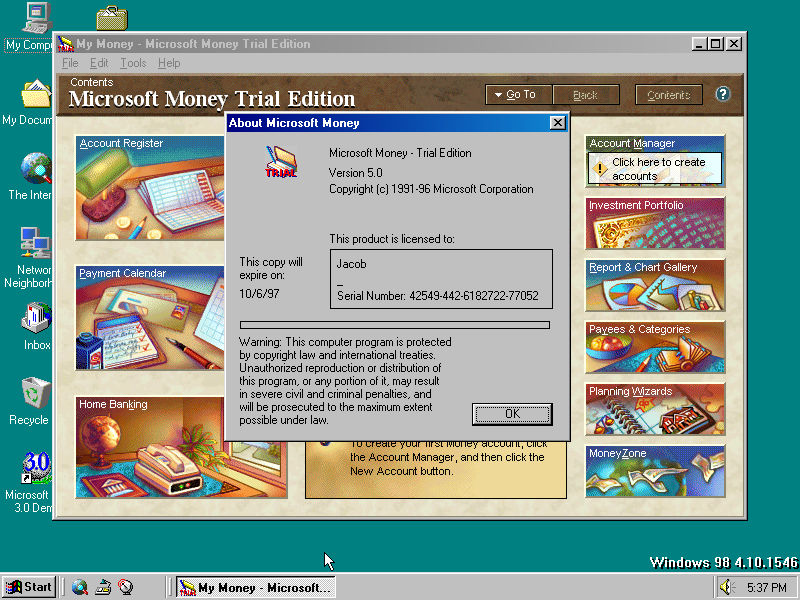Viewport: 800px width, 600px height.
Task: Launch Internet Explorer from the quick launch bar
Action: click(x=79, y=587)
